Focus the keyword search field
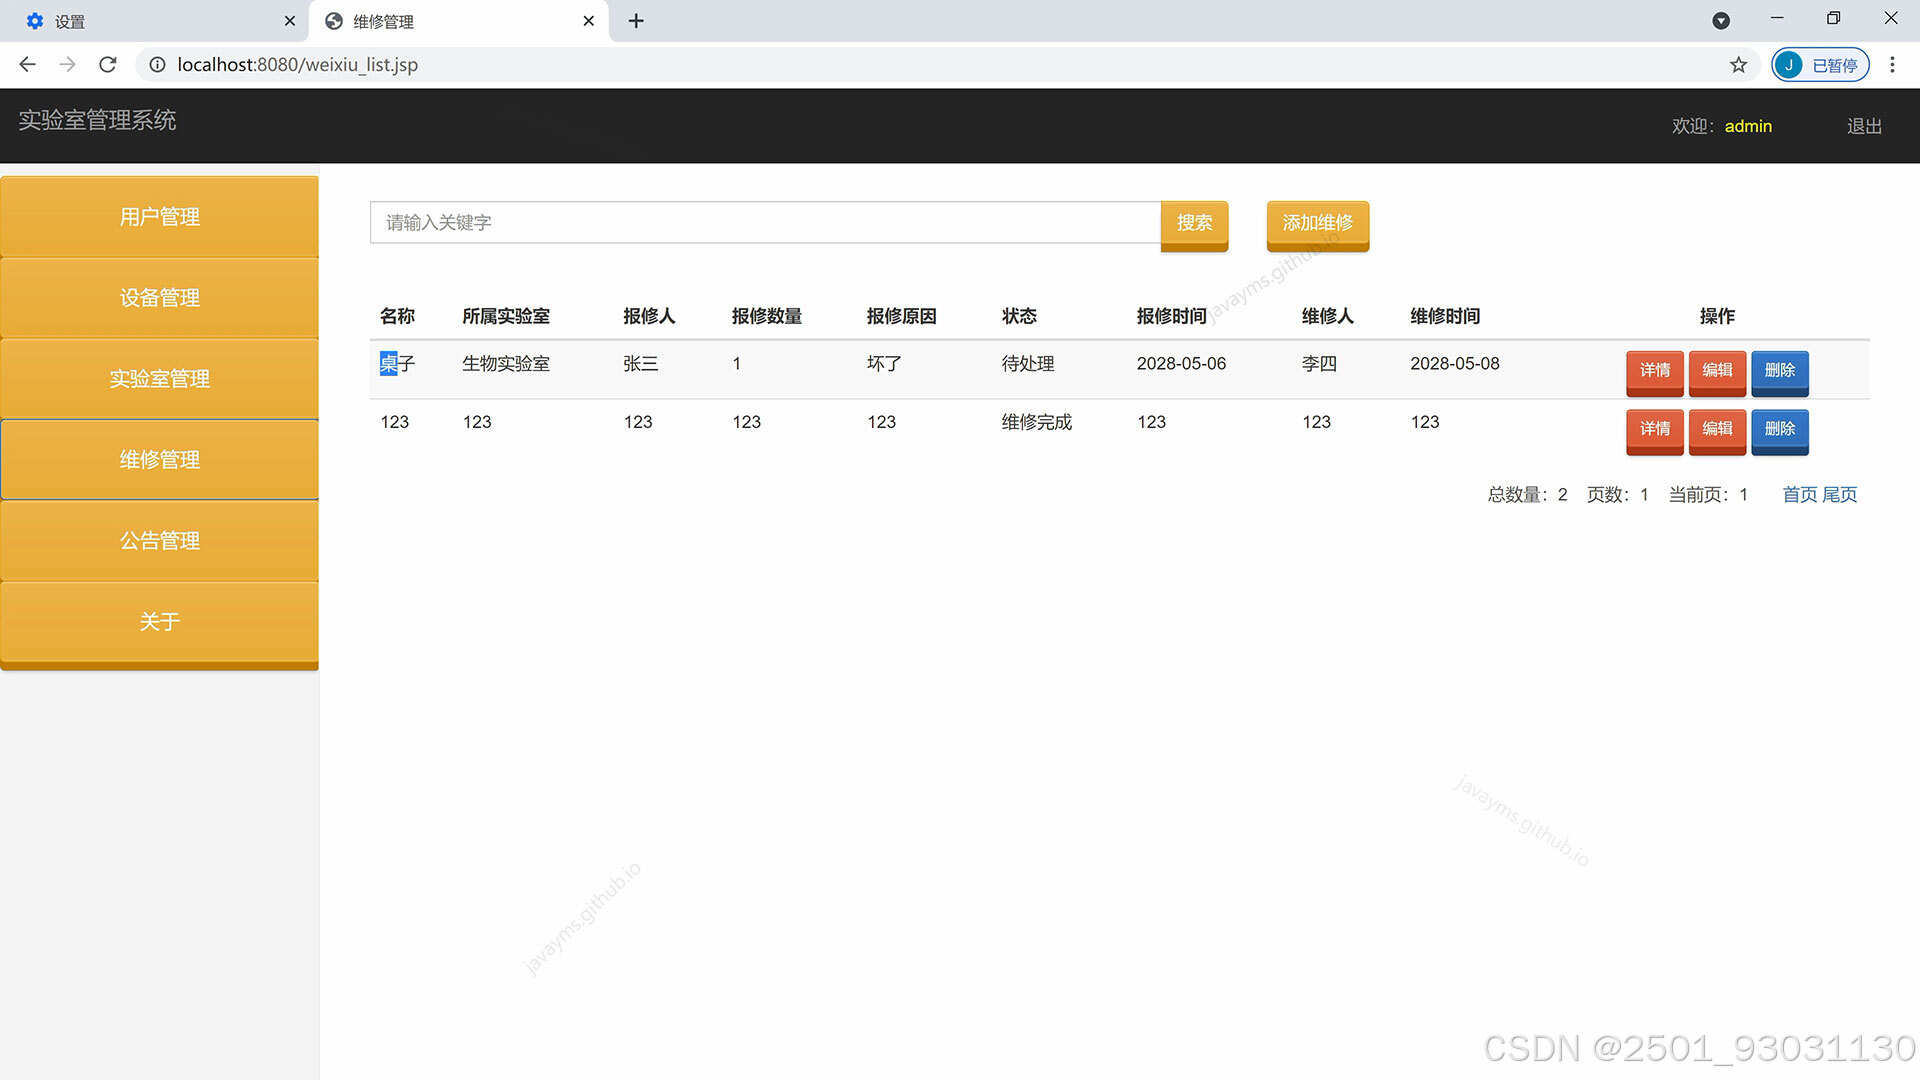This screenshot has height=1080, width=1920. (x=765, y=223)
